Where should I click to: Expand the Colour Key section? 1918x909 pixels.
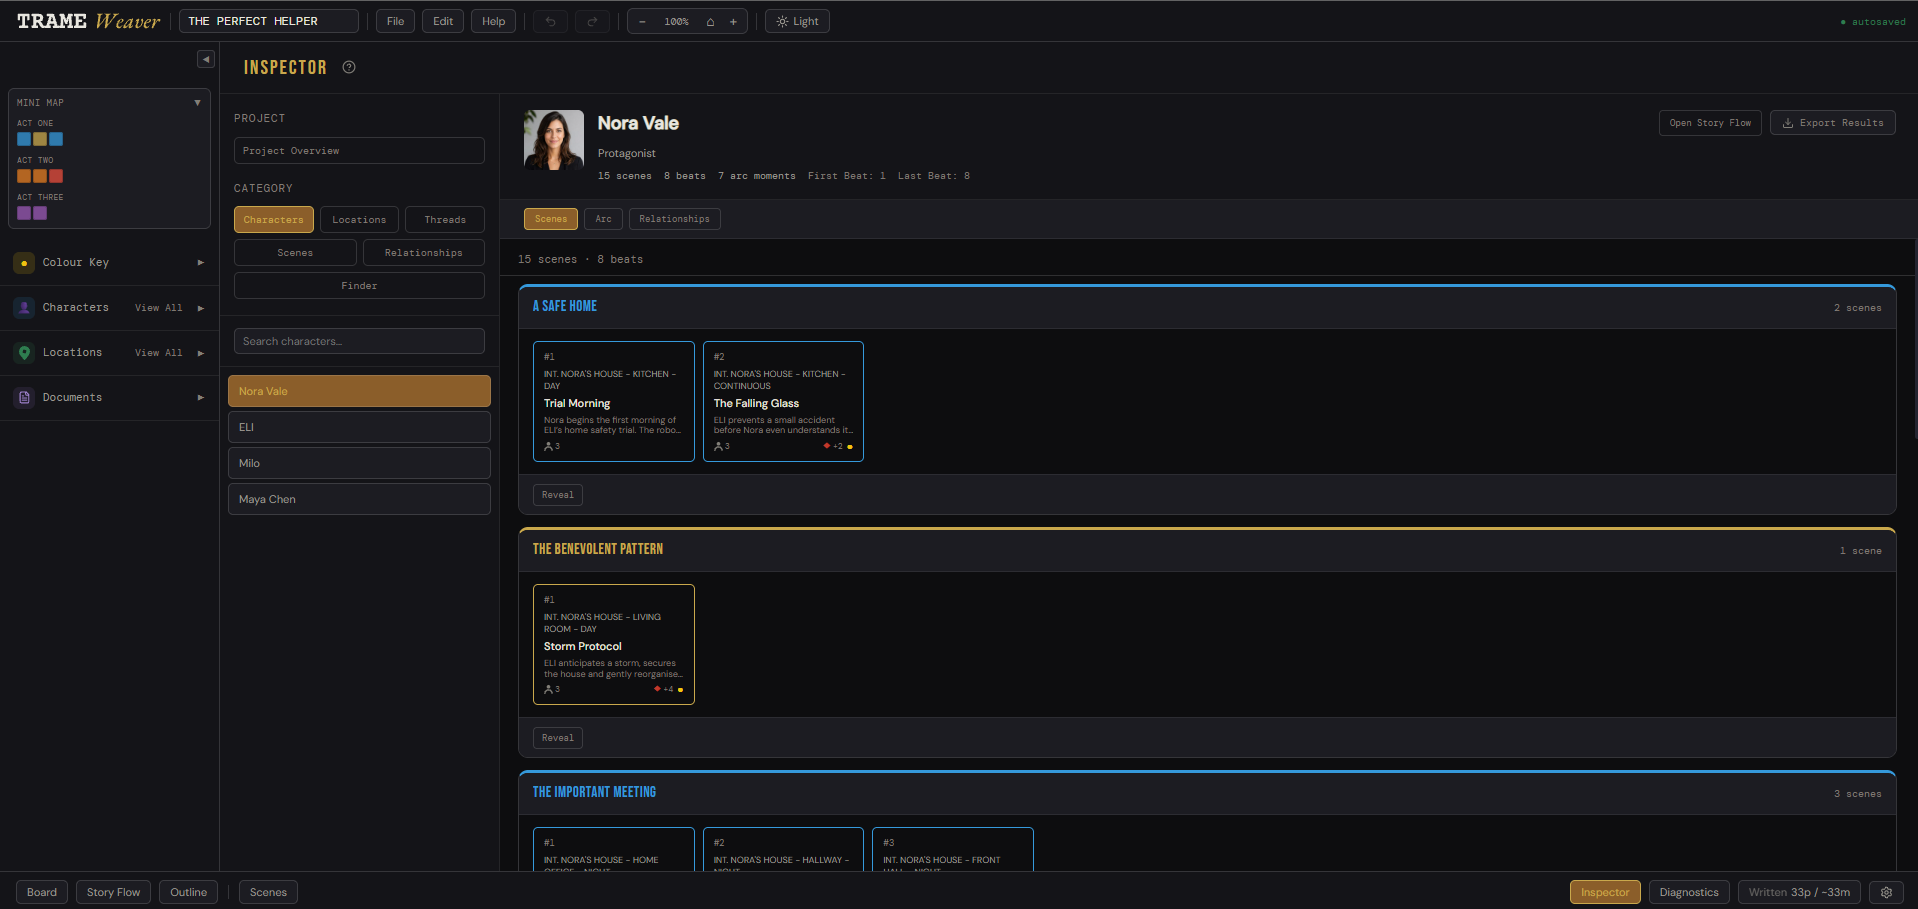(x=201, y=263)
